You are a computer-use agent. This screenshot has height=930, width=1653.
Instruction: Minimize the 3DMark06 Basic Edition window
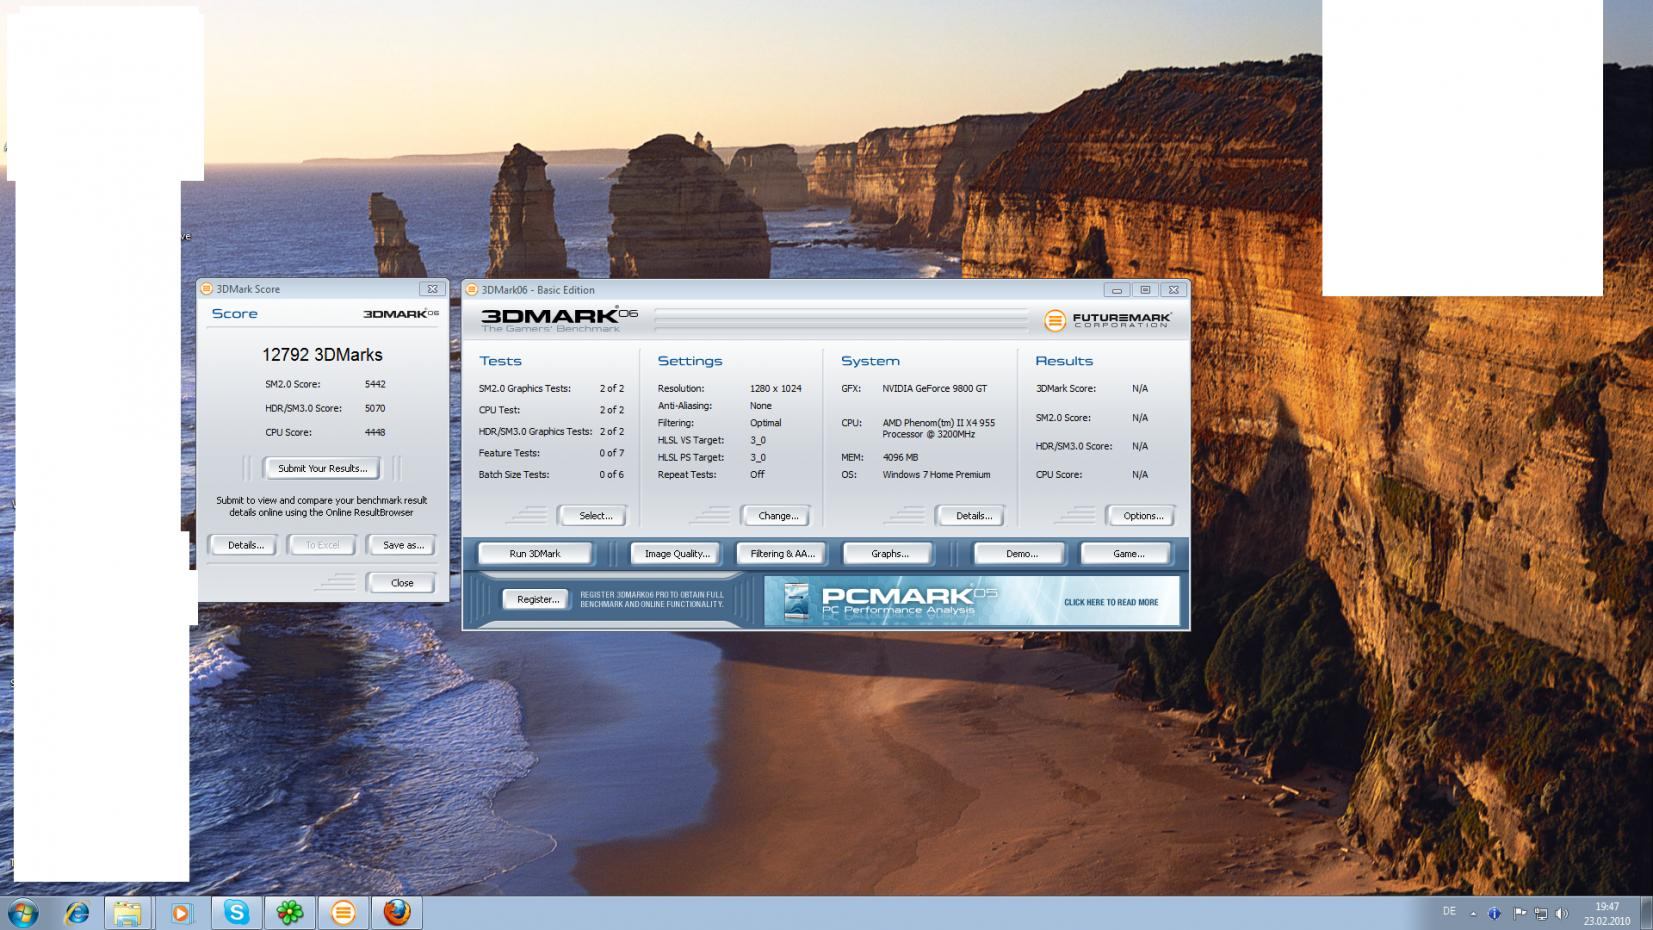pos(1116,290)
